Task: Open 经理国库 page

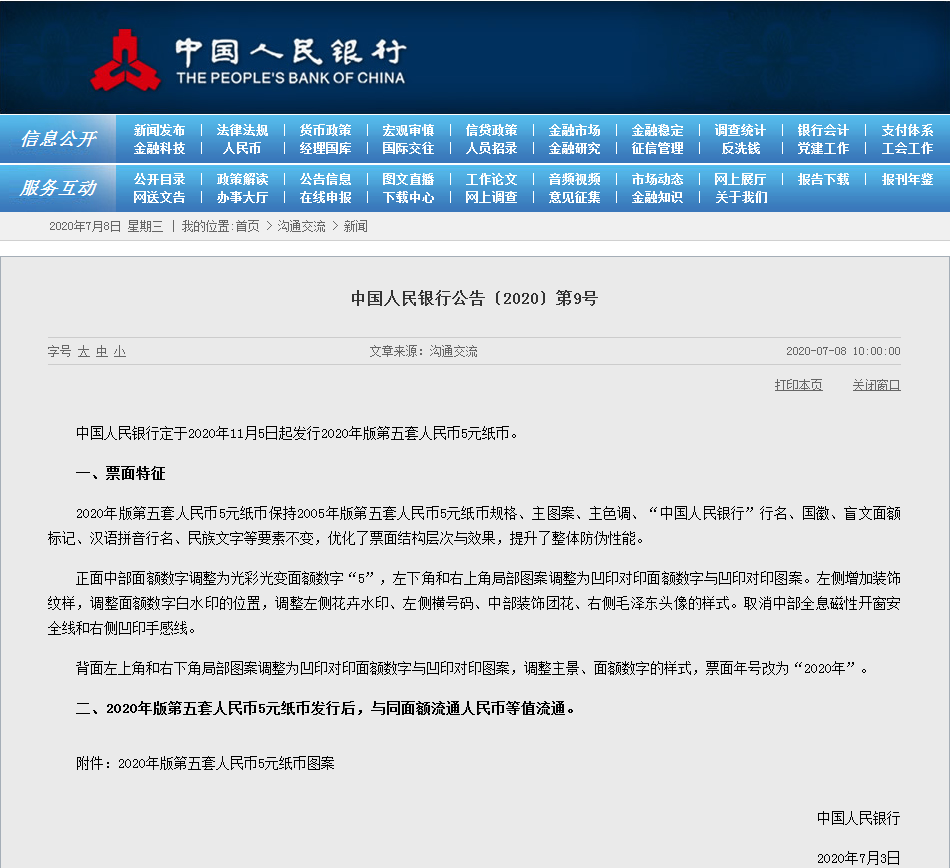Action: (x=325, y=149)
